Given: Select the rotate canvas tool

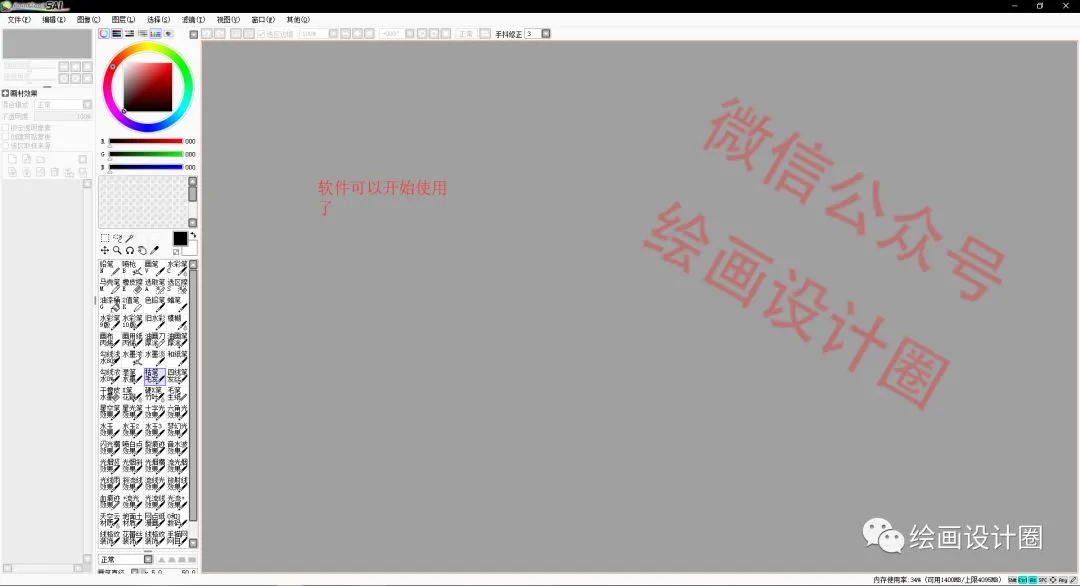Looking at the screenshot, I should [x=129, y=251].
